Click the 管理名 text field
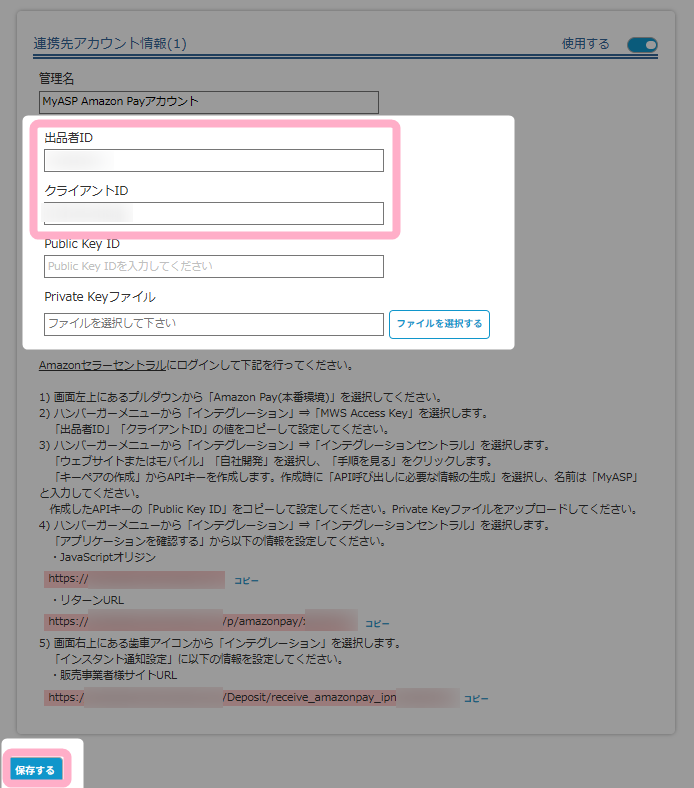 coord(208,102)
